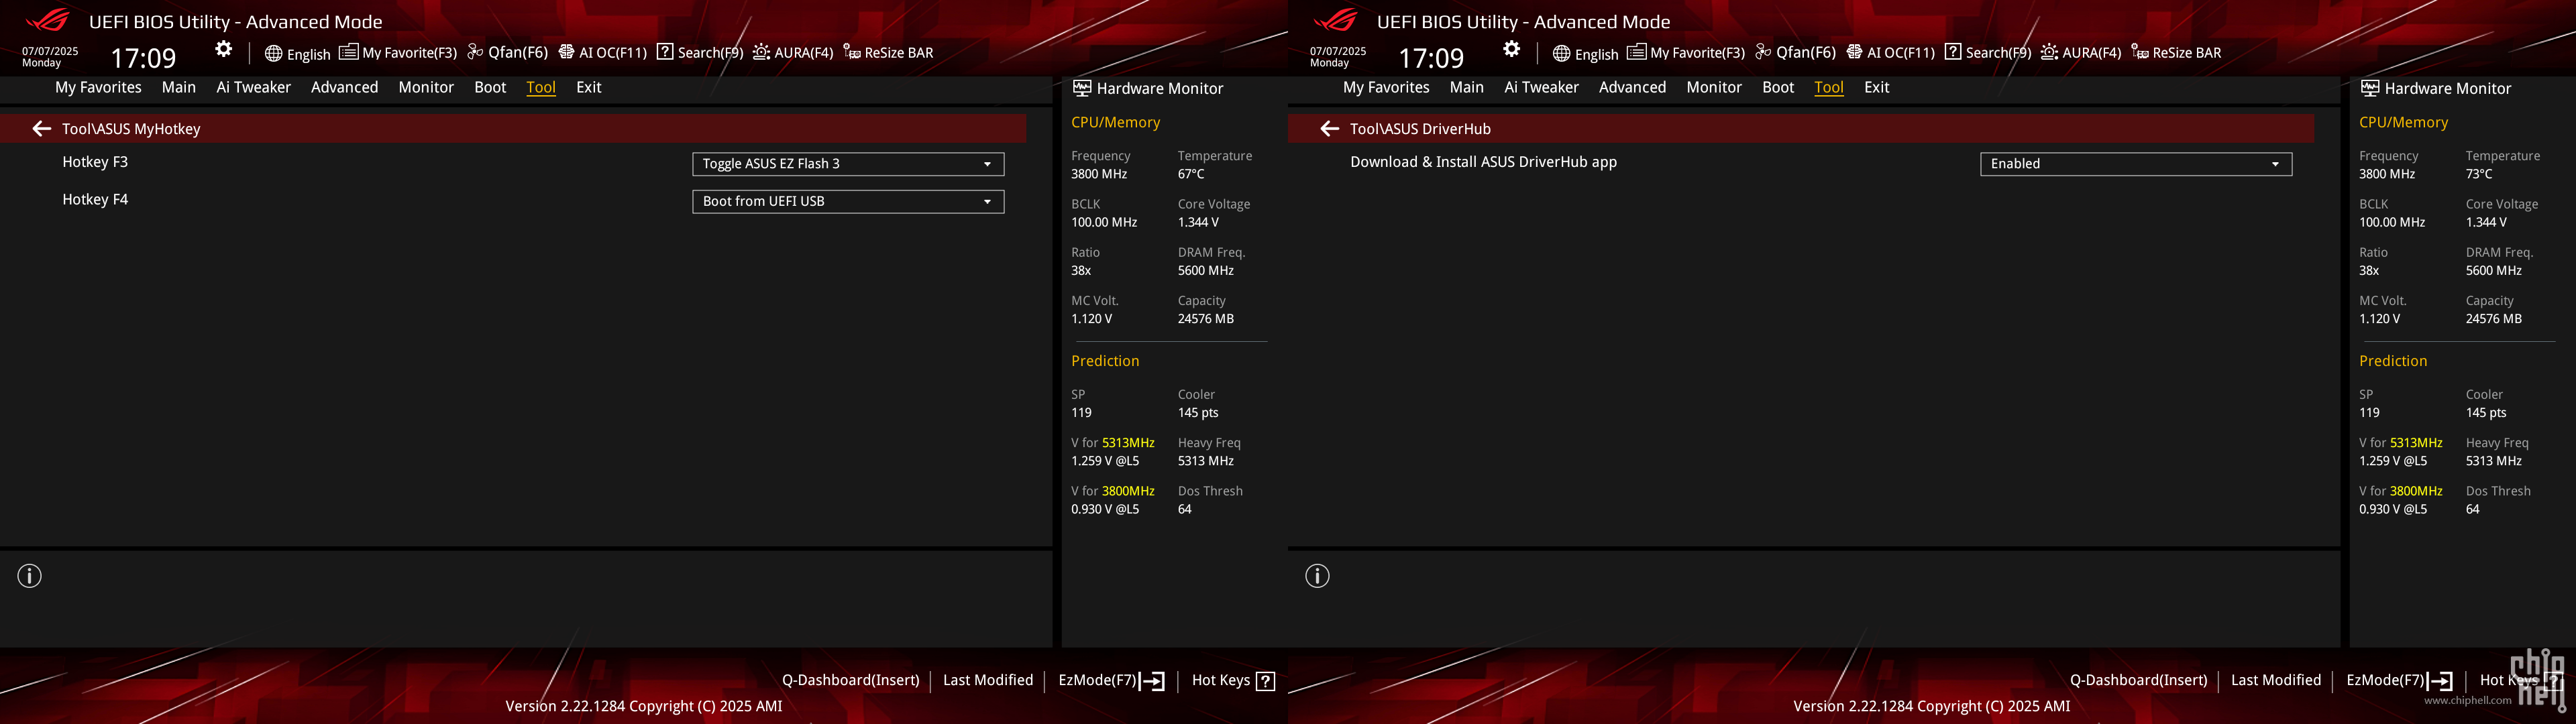This screenshot has width=2576, height=724.
Task: Click ReSize BAR icon in right window
Action: [2140, 52]
